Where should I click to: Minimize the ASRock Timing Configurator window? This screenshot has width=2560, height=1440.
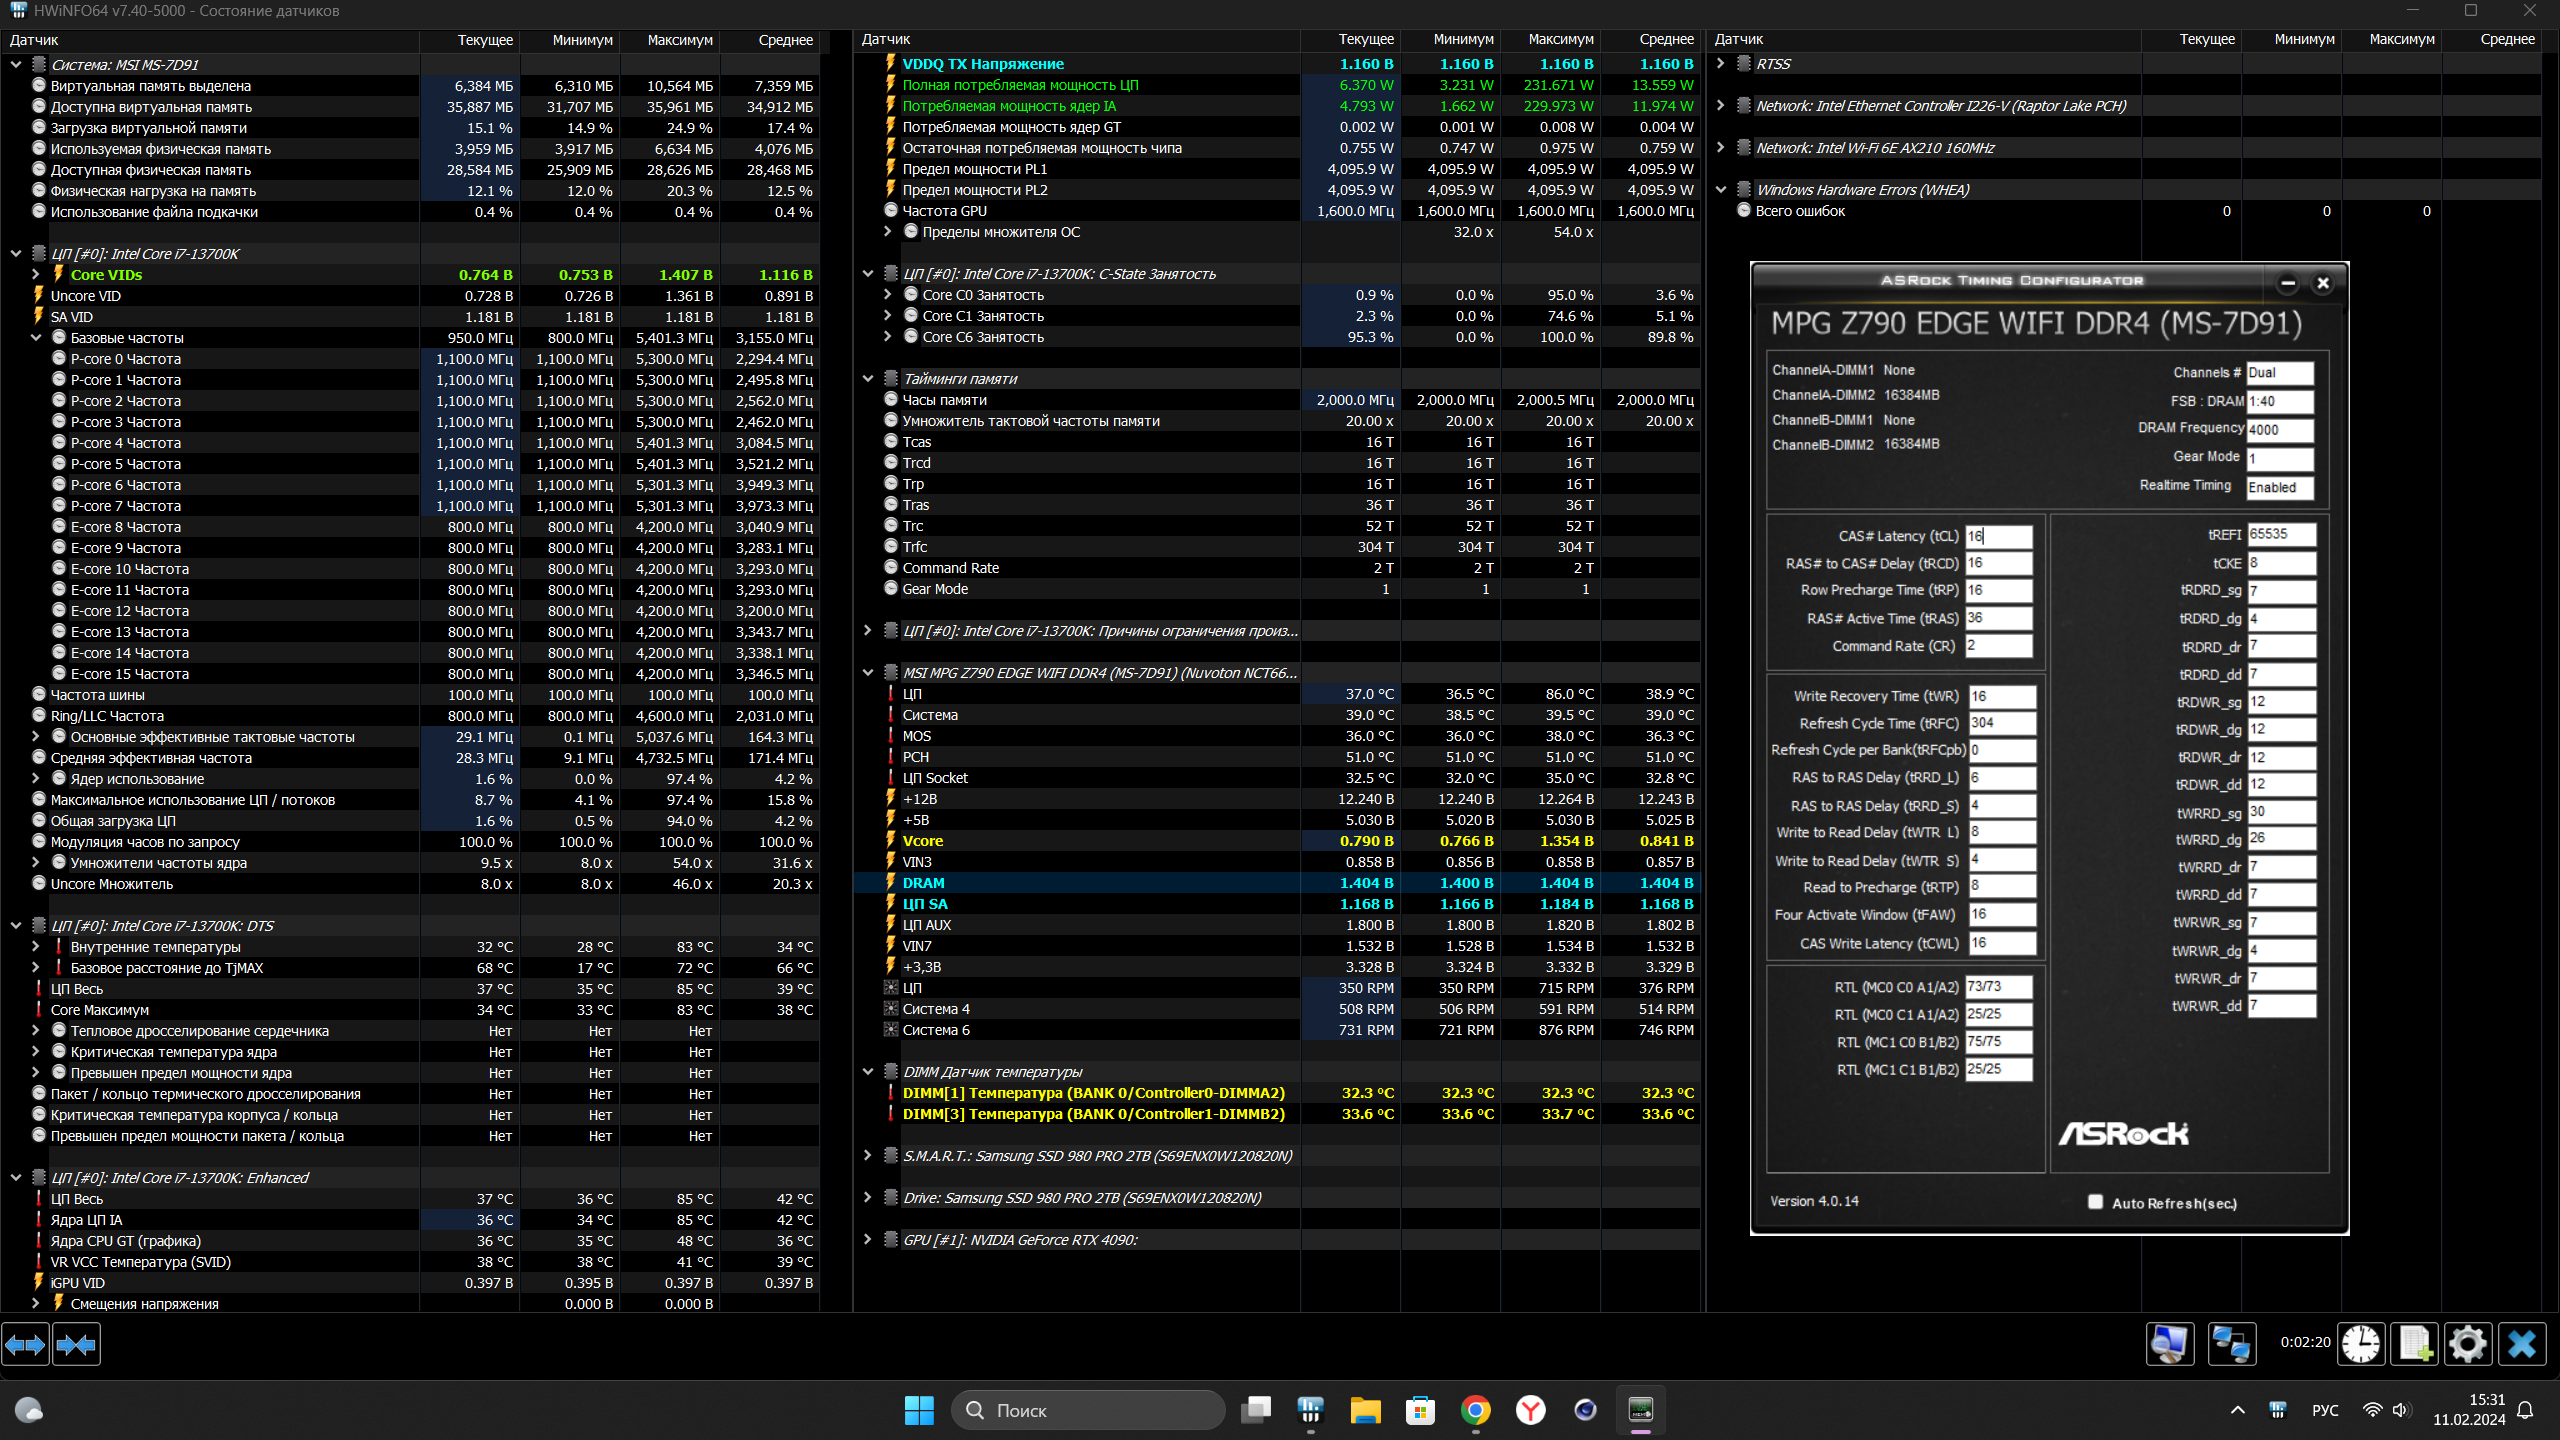tap(2287, 283)
